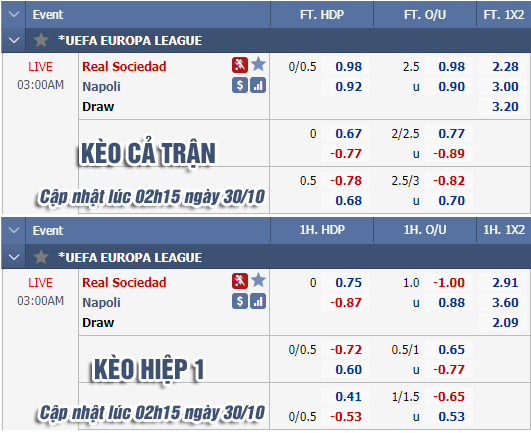Collapse the top Event header chevron
531x433 pixels.
[14, 14]
